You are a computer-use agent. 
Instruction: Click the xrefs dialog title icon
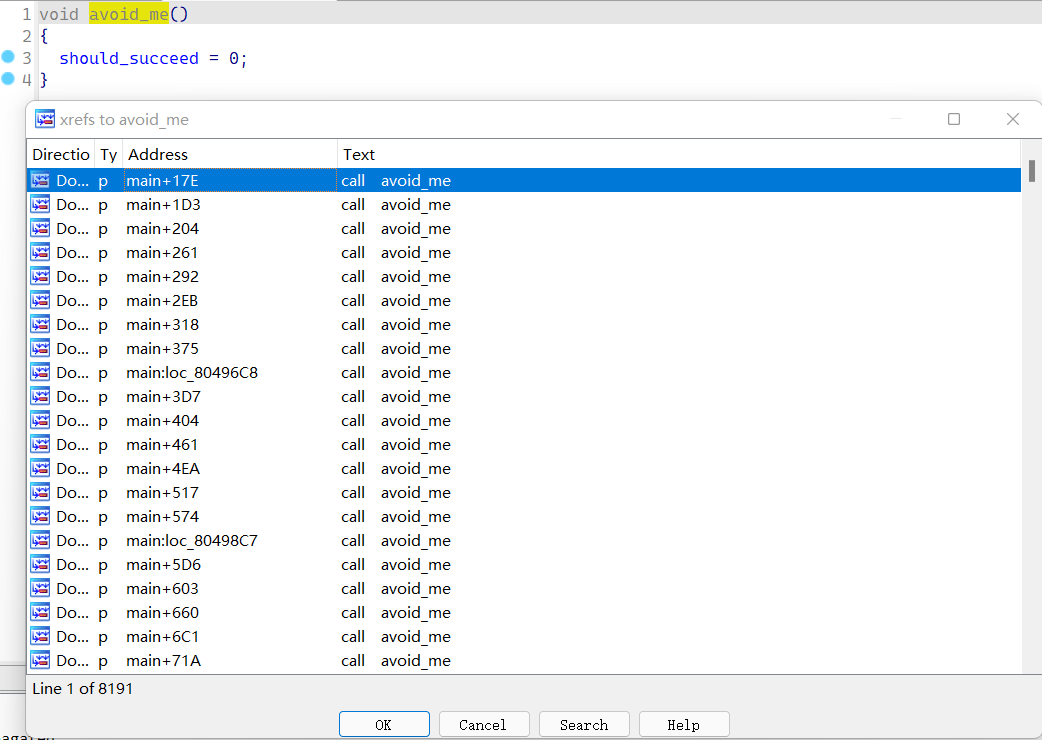tap(45, 119)
